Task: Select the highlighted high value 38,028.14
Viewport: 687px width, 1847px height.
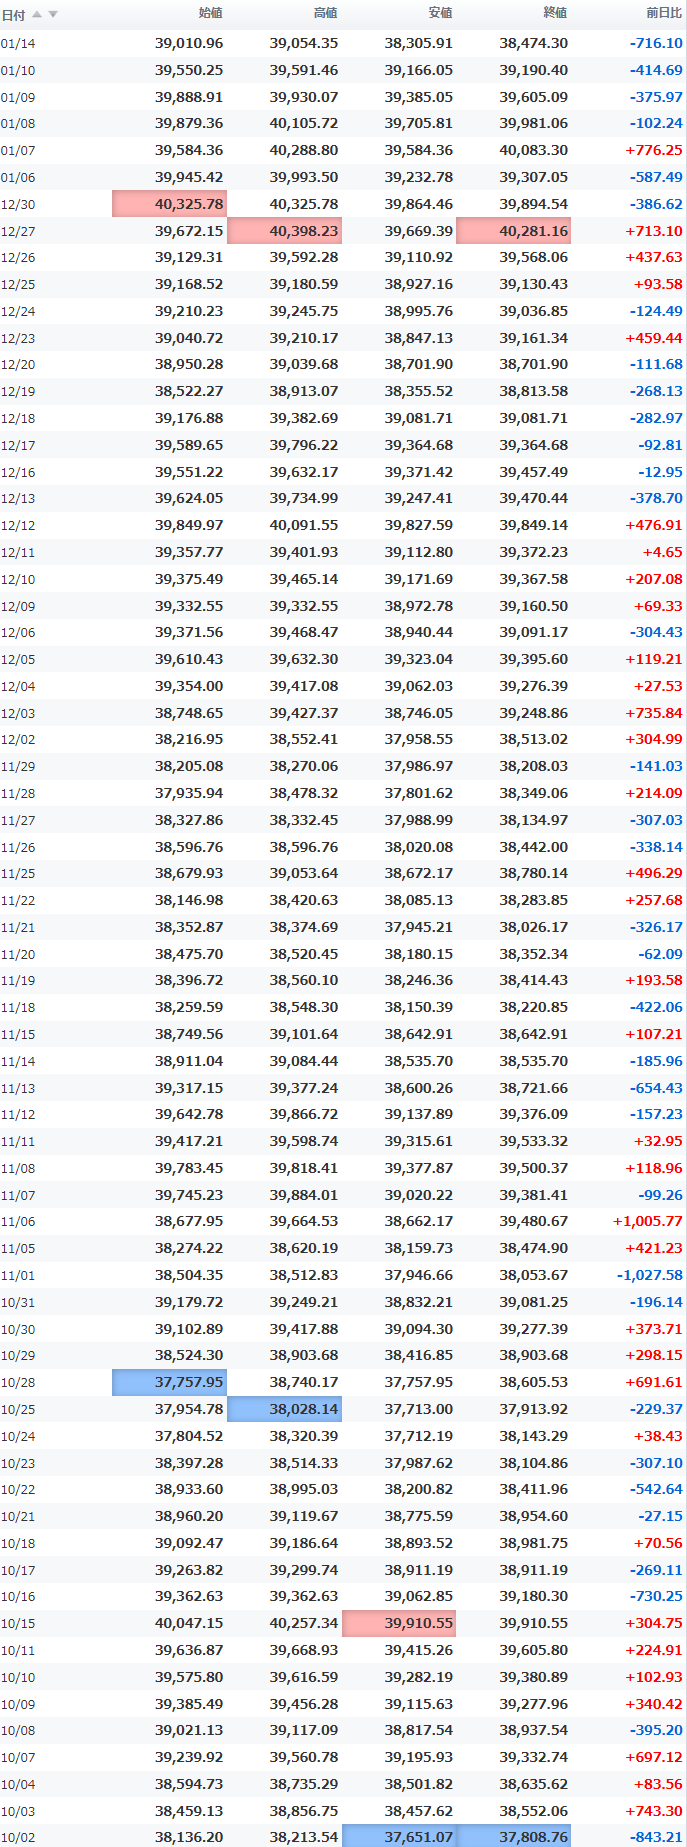Action: [x=285, y=1409]
